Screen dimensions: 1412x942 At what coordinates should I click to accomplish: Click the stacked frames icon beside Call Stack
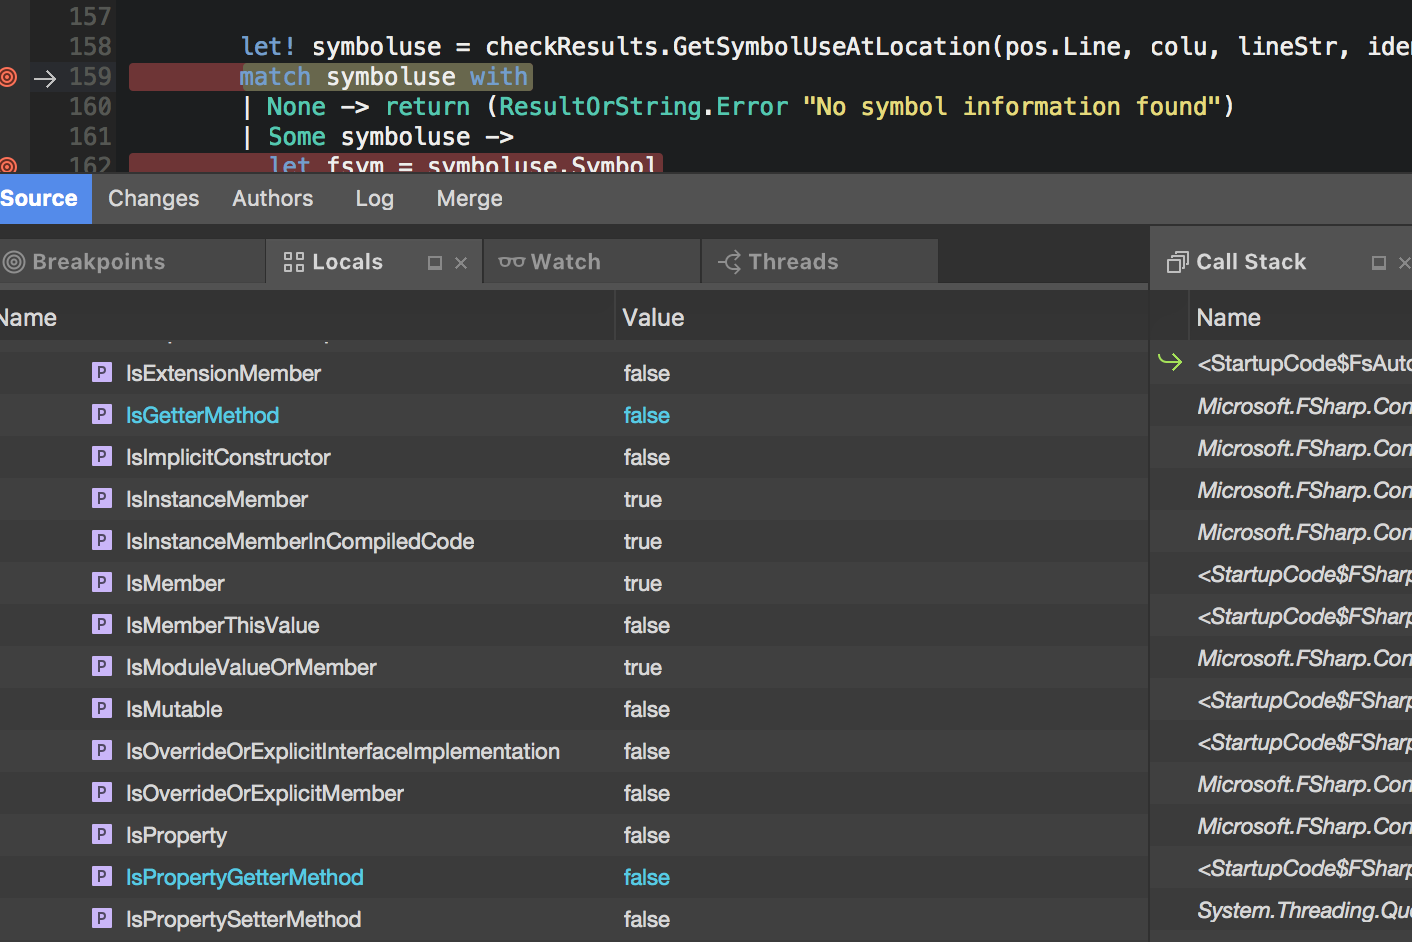(1176, 261)
